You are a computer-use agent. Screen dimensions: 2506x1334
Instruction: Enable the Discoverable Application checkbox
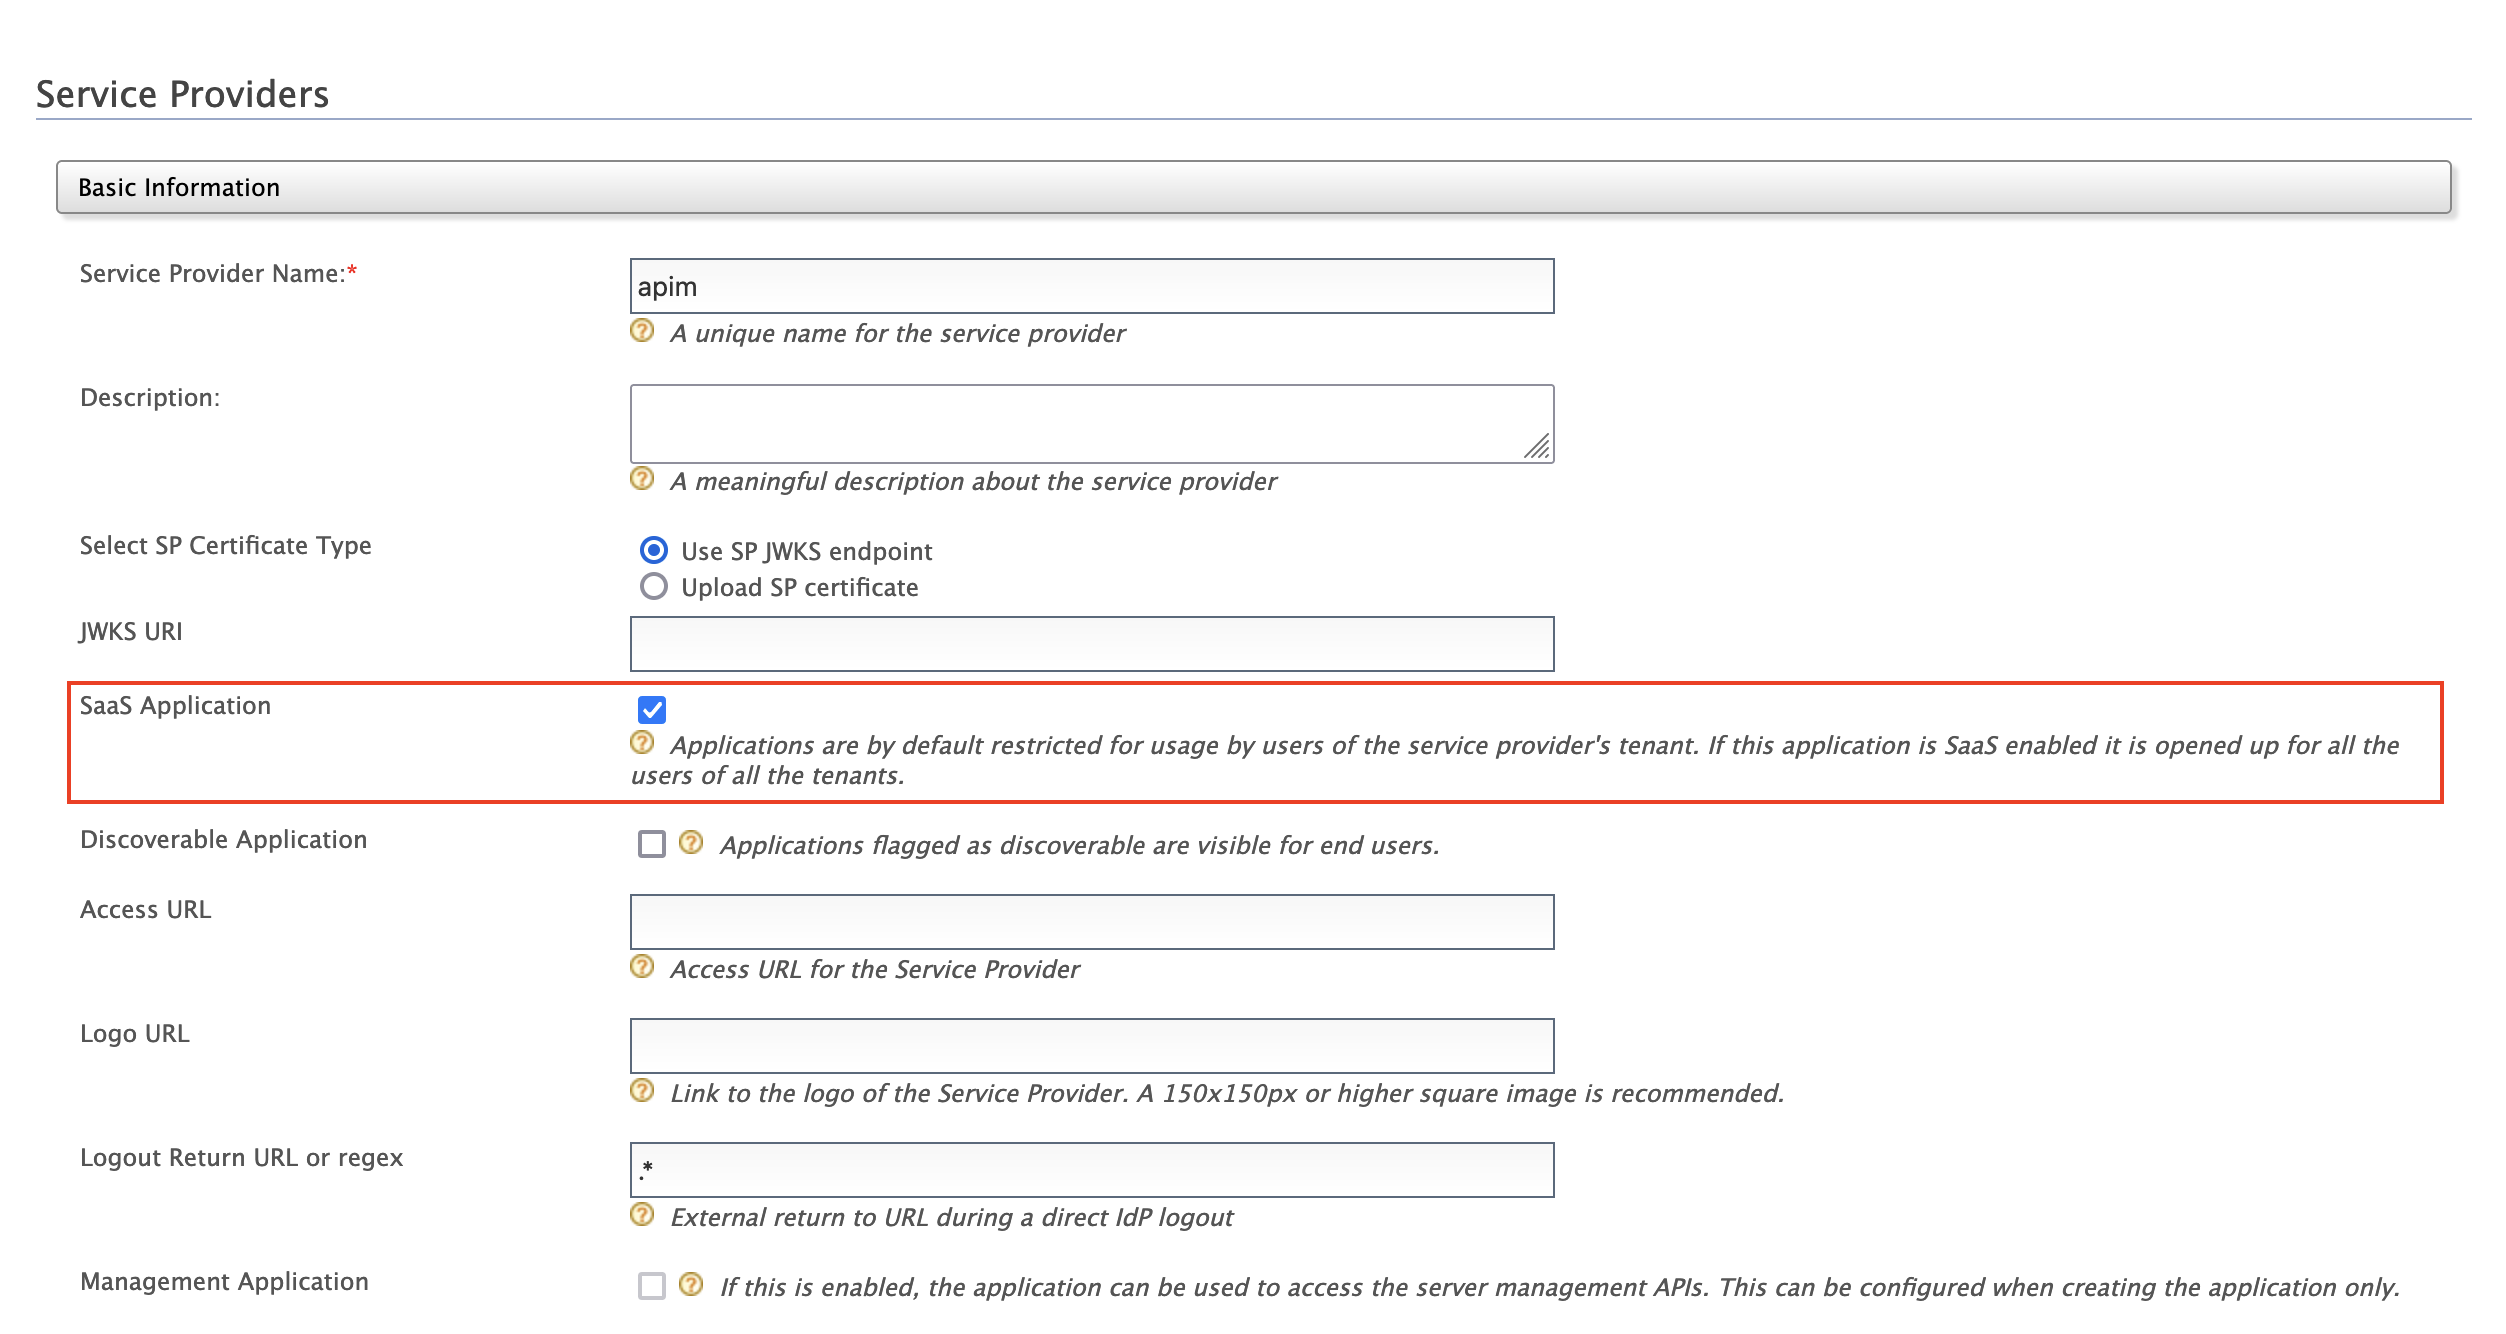651,843
